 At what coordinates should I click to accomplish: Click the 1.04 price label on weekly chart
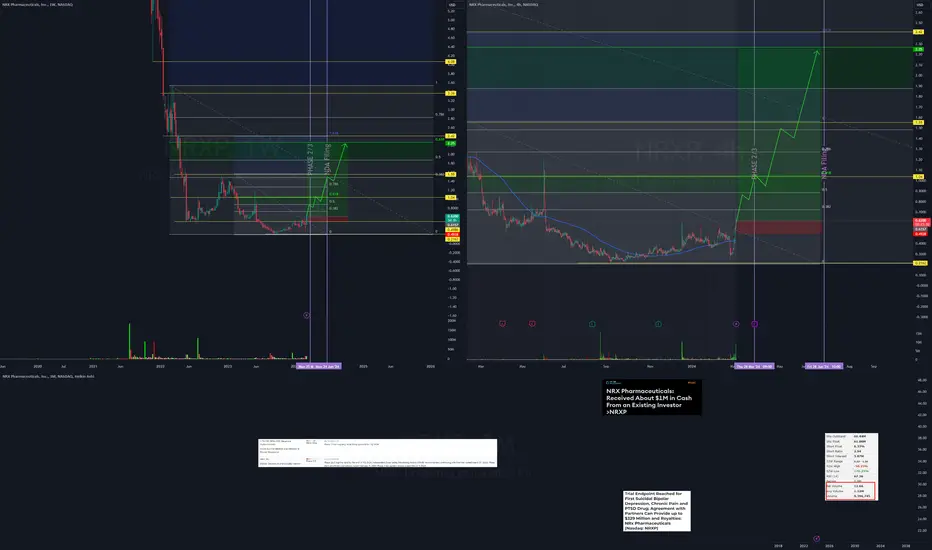451,197
